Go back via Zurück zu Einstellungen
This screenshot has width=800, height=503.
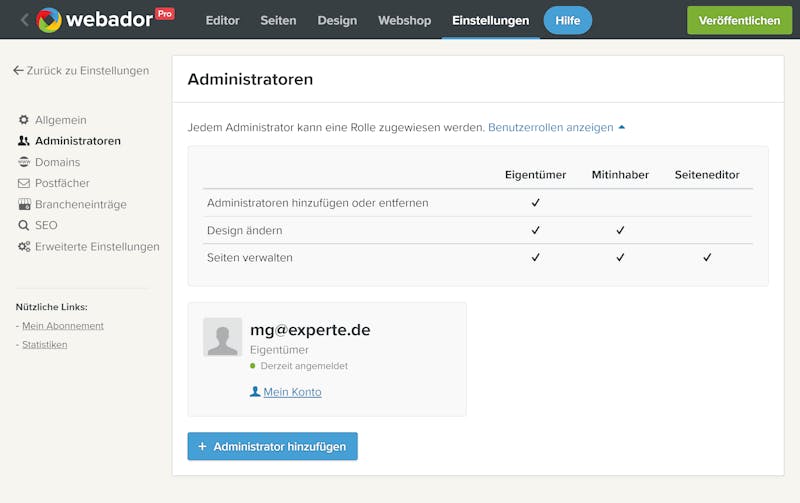click(81, 70)
